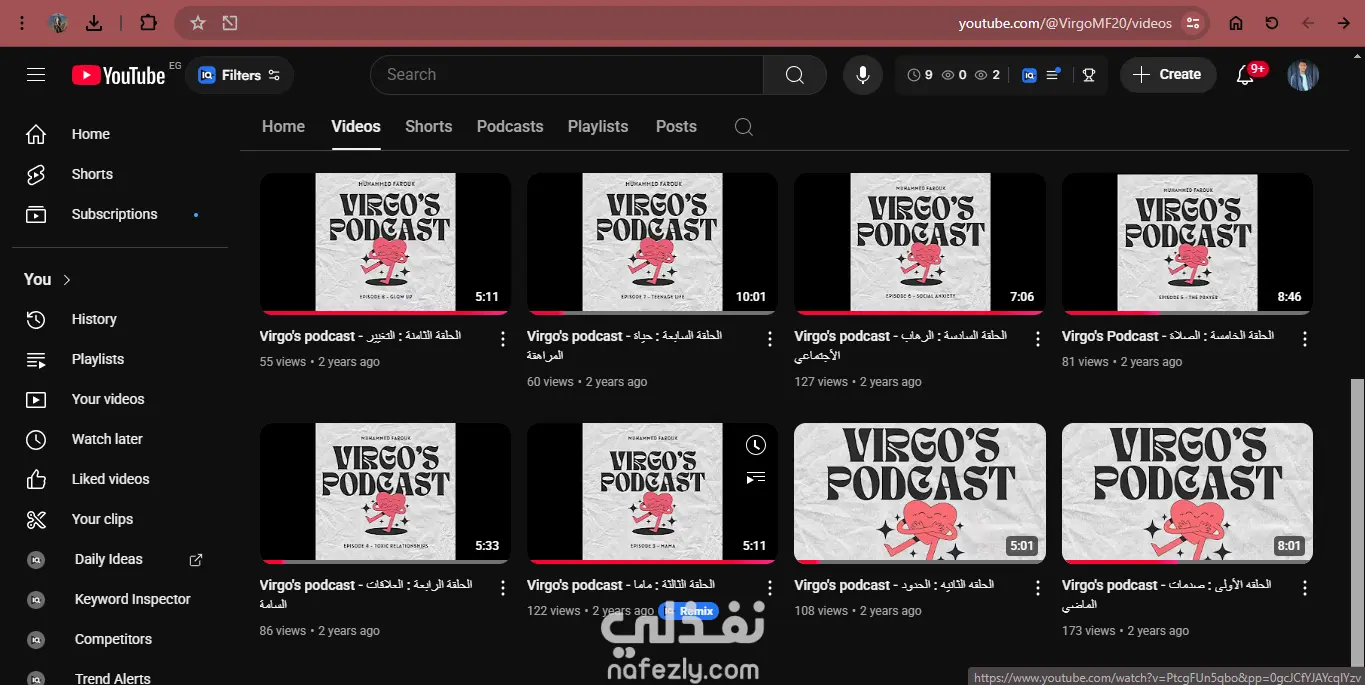Open Watch later in sidebar
This screenshot has height=685, width=1365.
(120, 439)
